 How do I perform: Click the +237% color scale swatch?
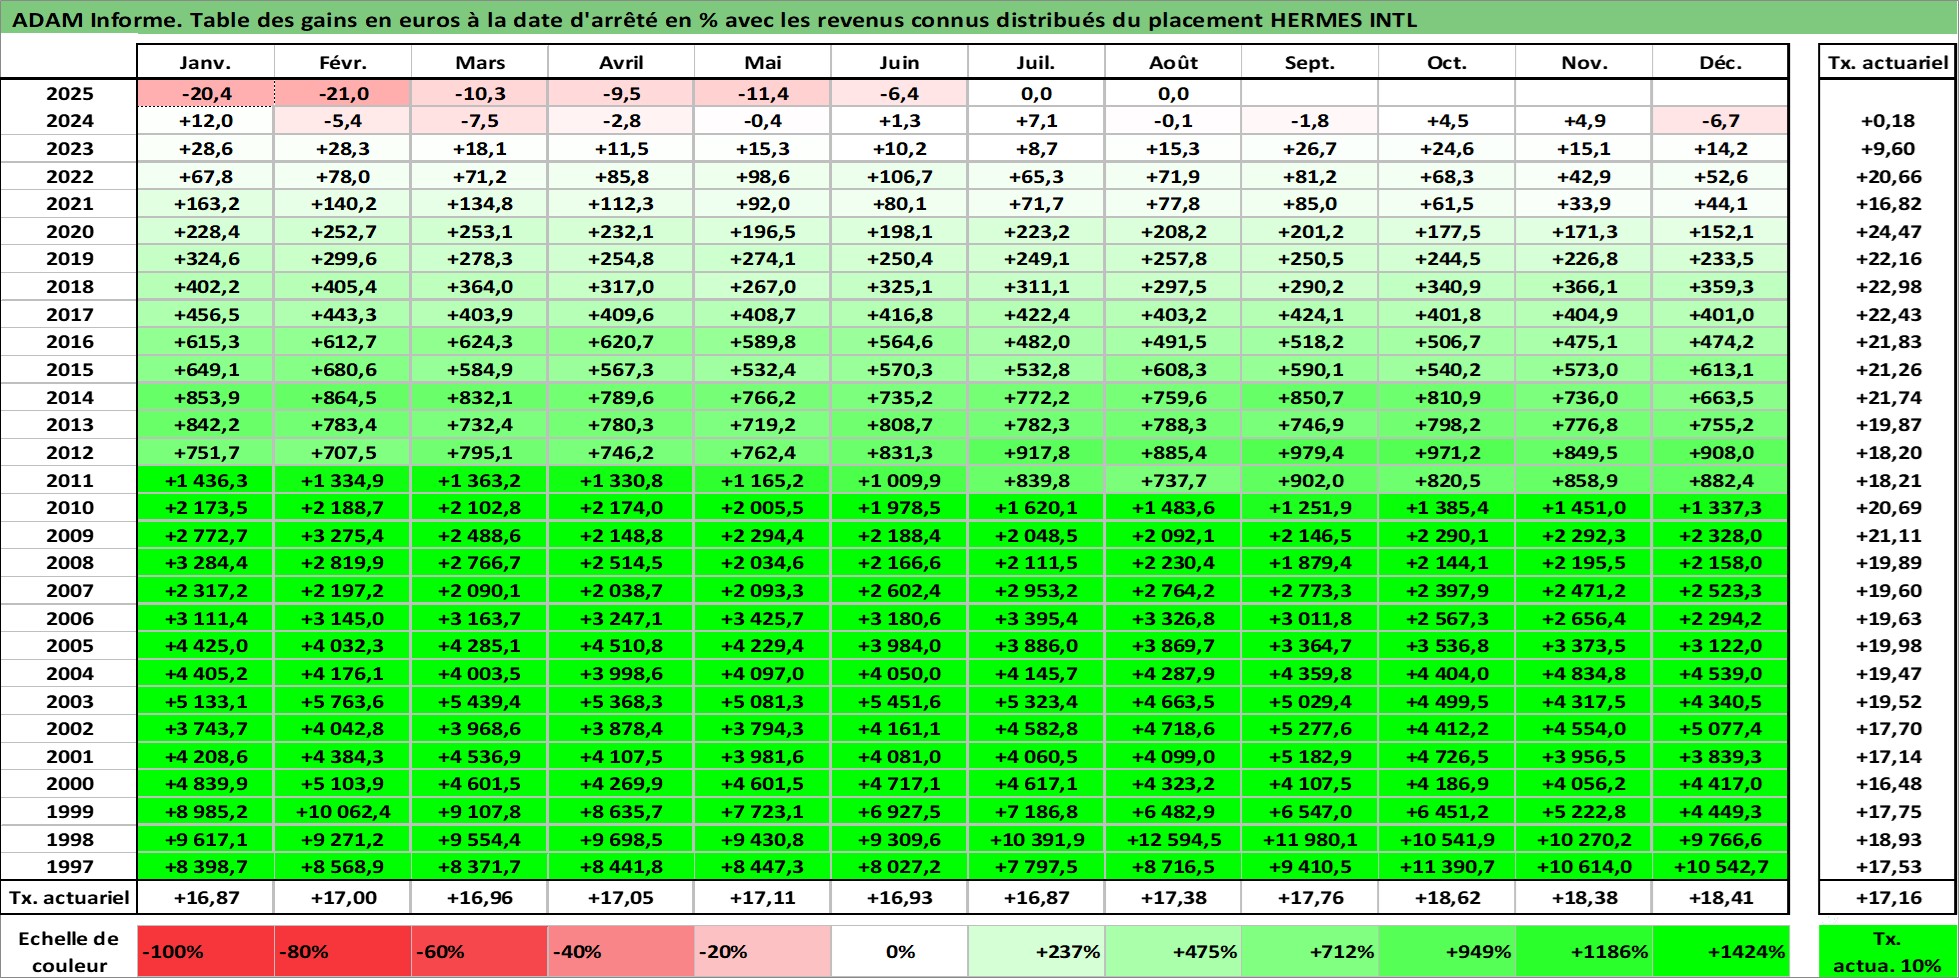tap(1036, 952)
